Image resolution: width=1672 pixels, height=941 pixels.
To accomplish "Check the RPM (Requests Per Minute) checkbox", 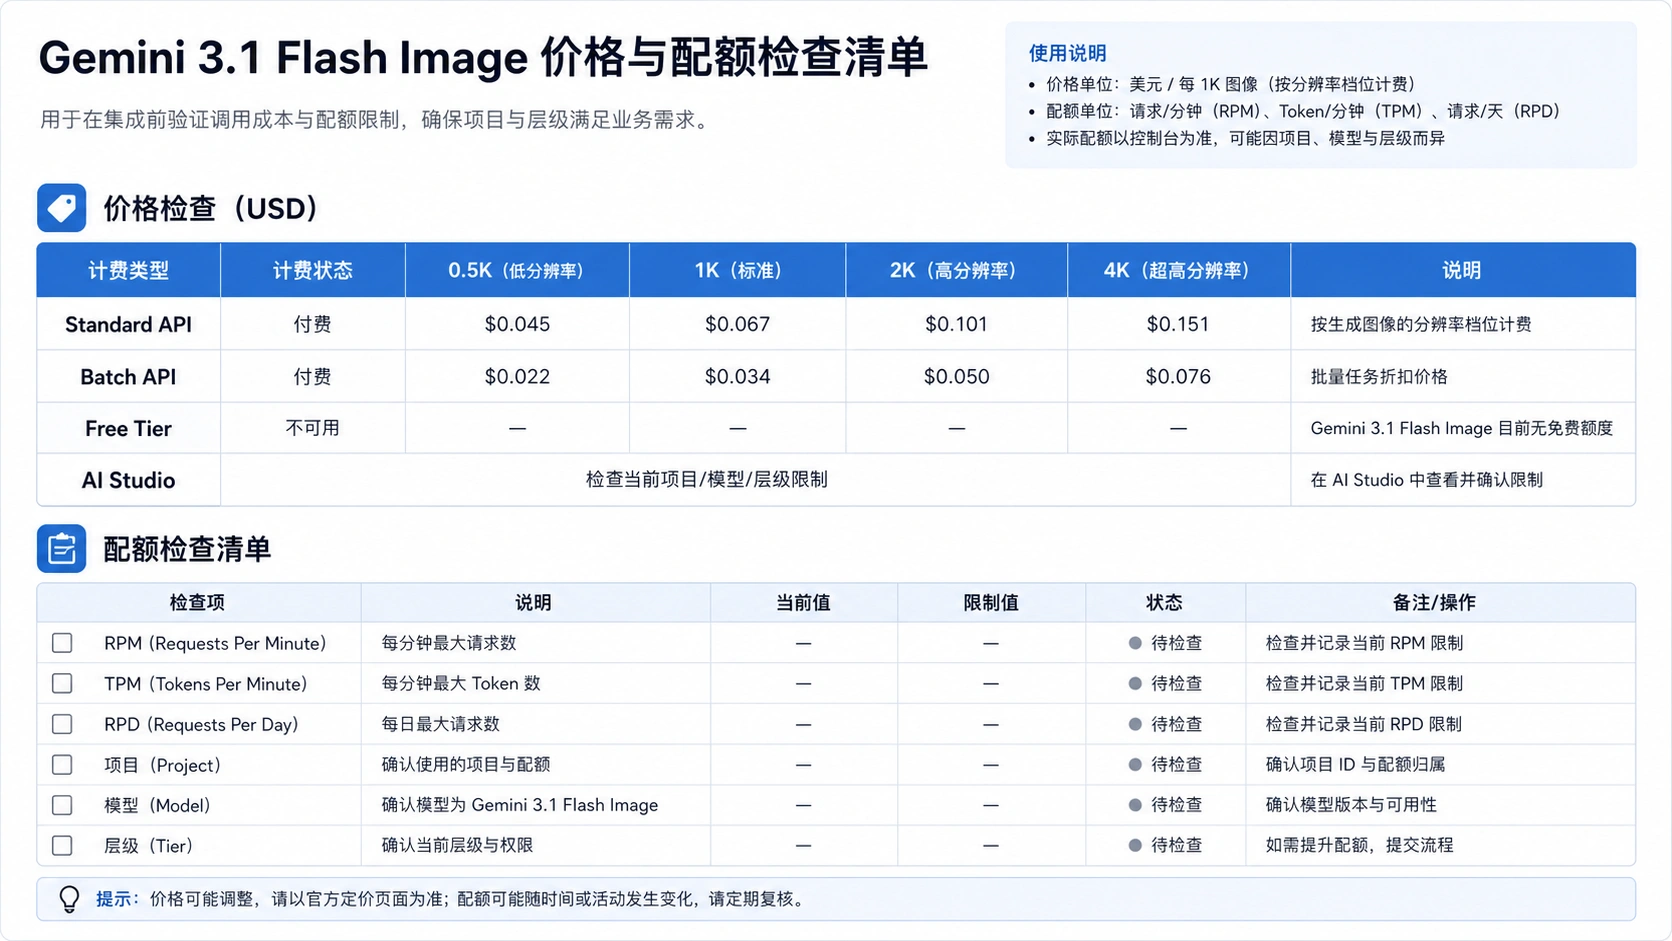I will tap(62, 643).
